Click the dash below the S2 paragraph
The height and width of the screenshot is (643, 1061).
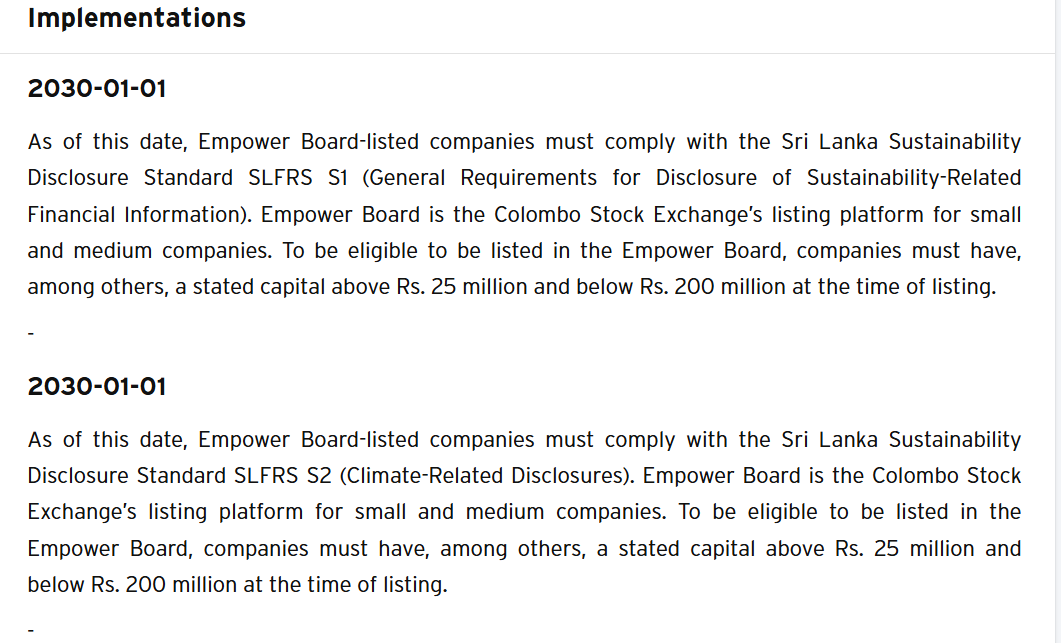click(31, 630)
